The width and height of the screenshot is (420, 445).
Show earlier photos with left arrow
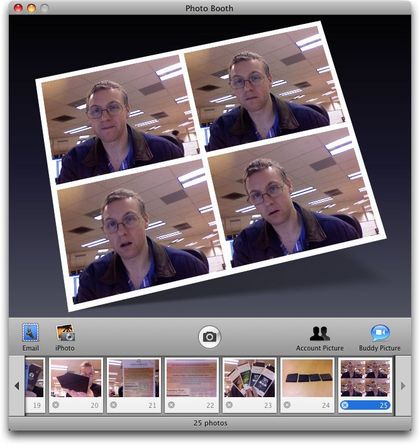[x=17, y=386]
